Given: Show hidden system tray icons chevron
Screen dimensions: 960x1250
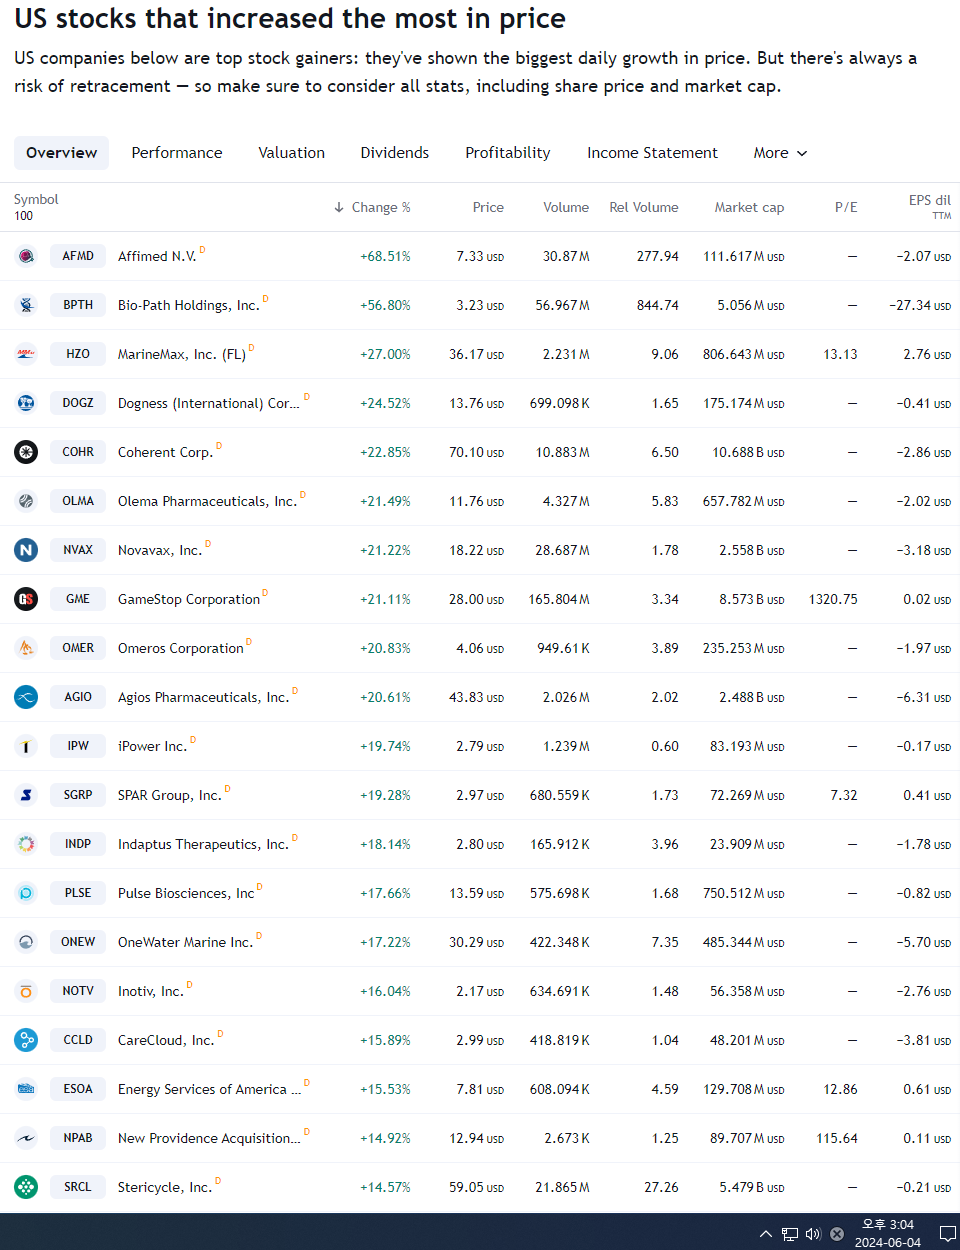Looking at the screenshot, I should pyautogui.click(x=766, y=1234).
